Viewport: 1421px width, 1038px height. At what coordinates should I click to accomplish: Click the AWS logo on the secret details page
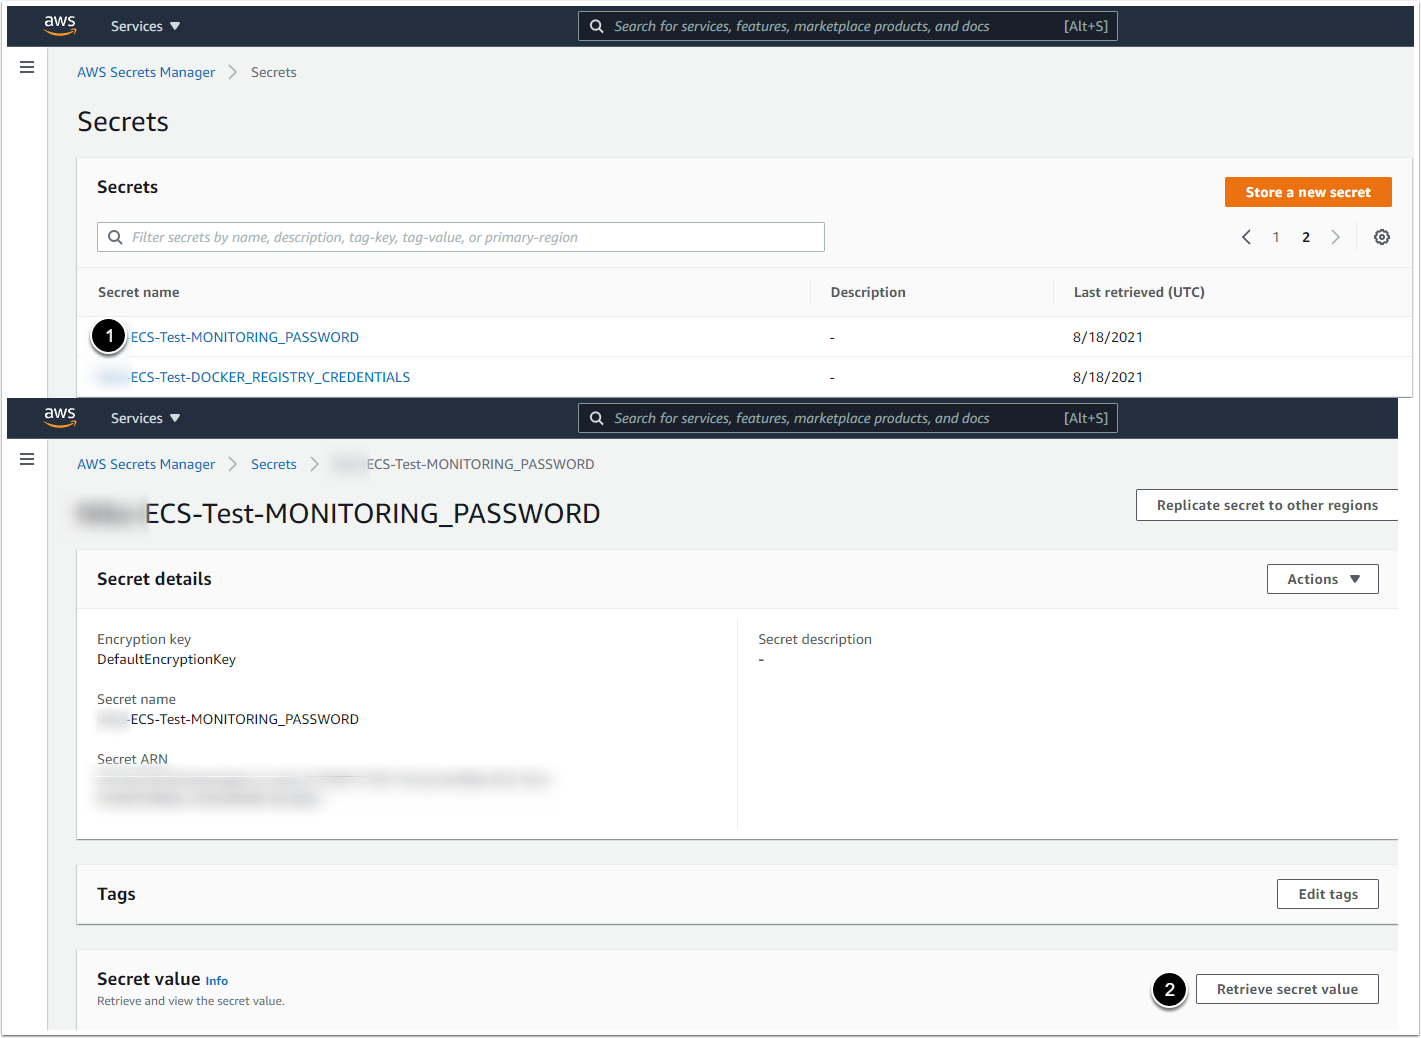60,417
